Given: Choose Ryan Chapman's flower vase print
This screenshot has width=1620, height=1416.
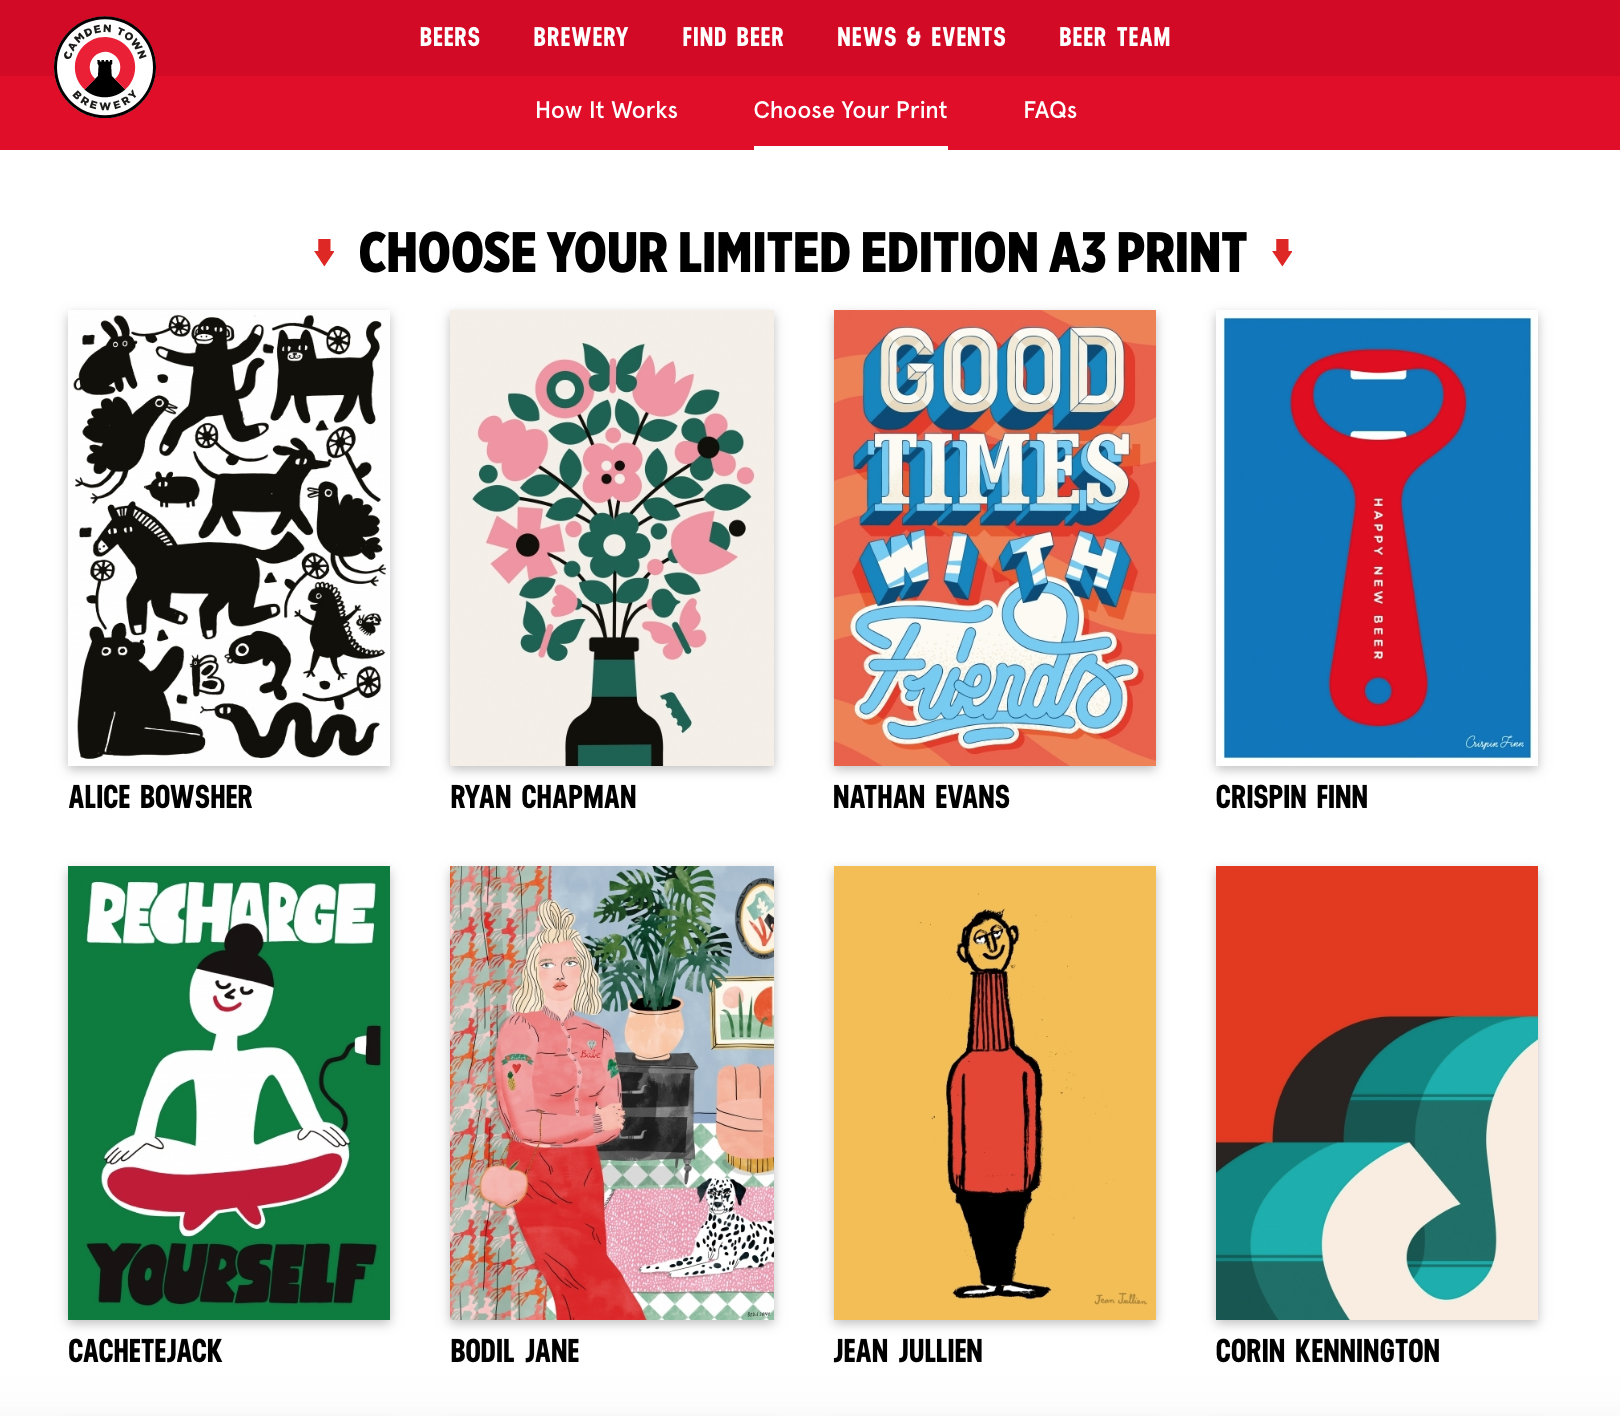Looking at the screenshot, I should coord(612,538).
